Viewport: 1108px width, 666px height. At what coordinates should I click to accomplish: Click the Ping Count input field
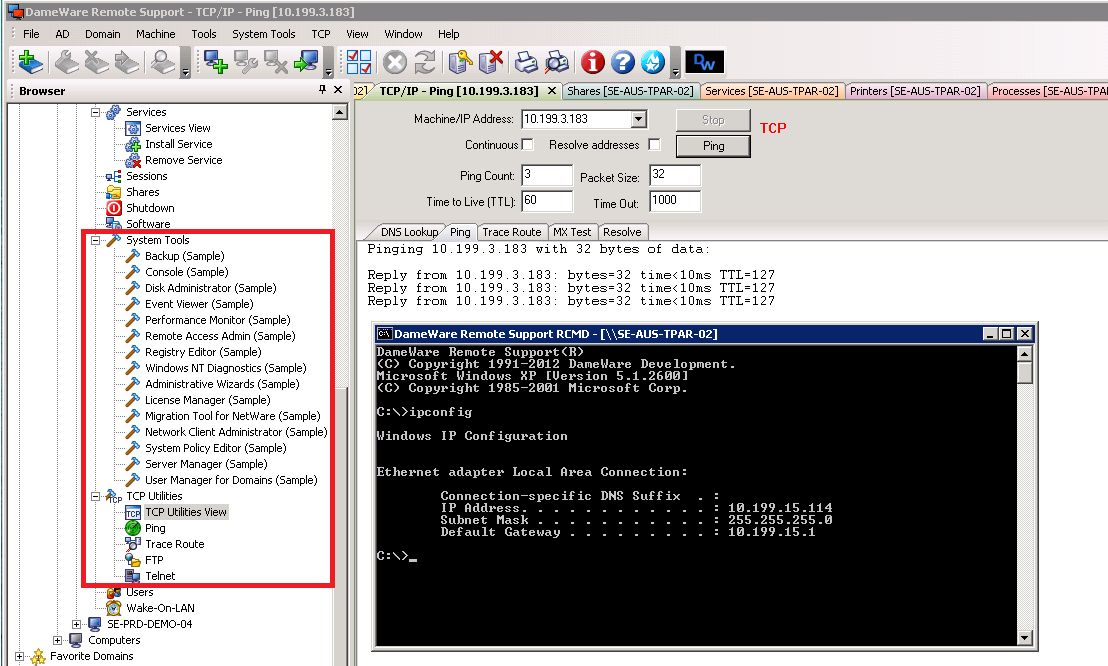click(x=547, y=175)
